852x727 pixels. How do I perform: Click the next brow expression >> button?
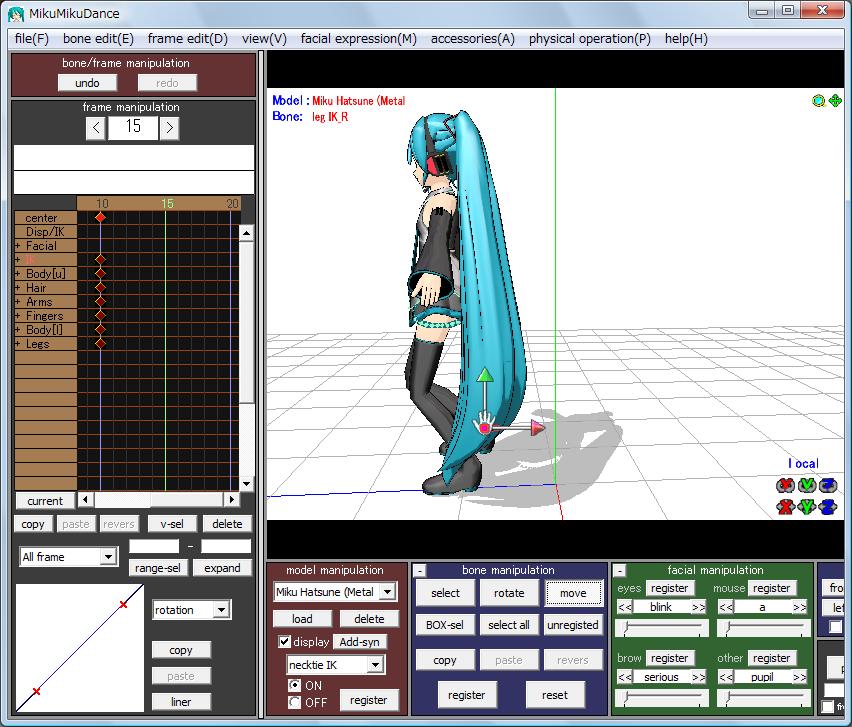pos(698,677)
